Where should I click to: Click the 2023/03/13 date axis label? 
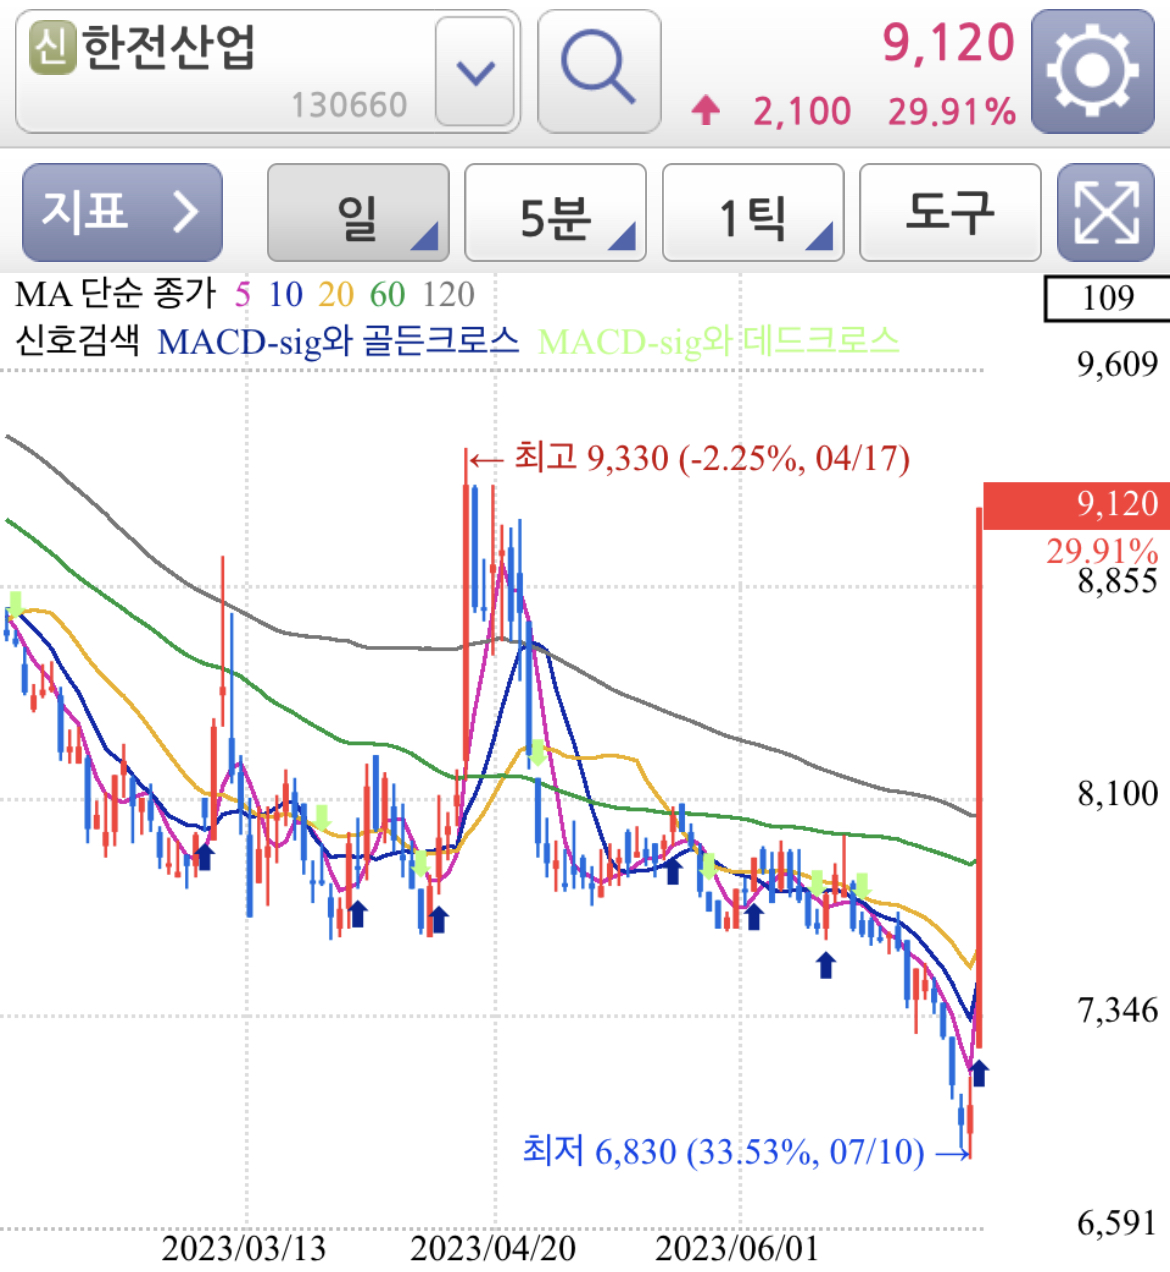click(x=244, y=1248)
